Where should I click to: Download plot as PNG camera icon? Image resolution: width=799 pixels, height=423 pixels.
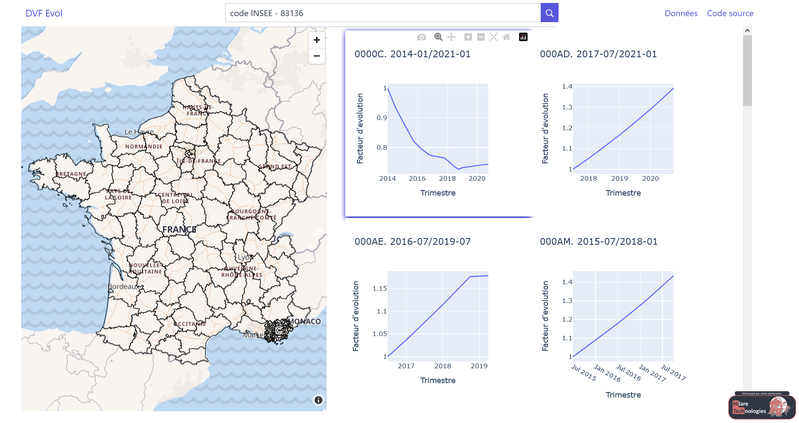click(421, 37)
